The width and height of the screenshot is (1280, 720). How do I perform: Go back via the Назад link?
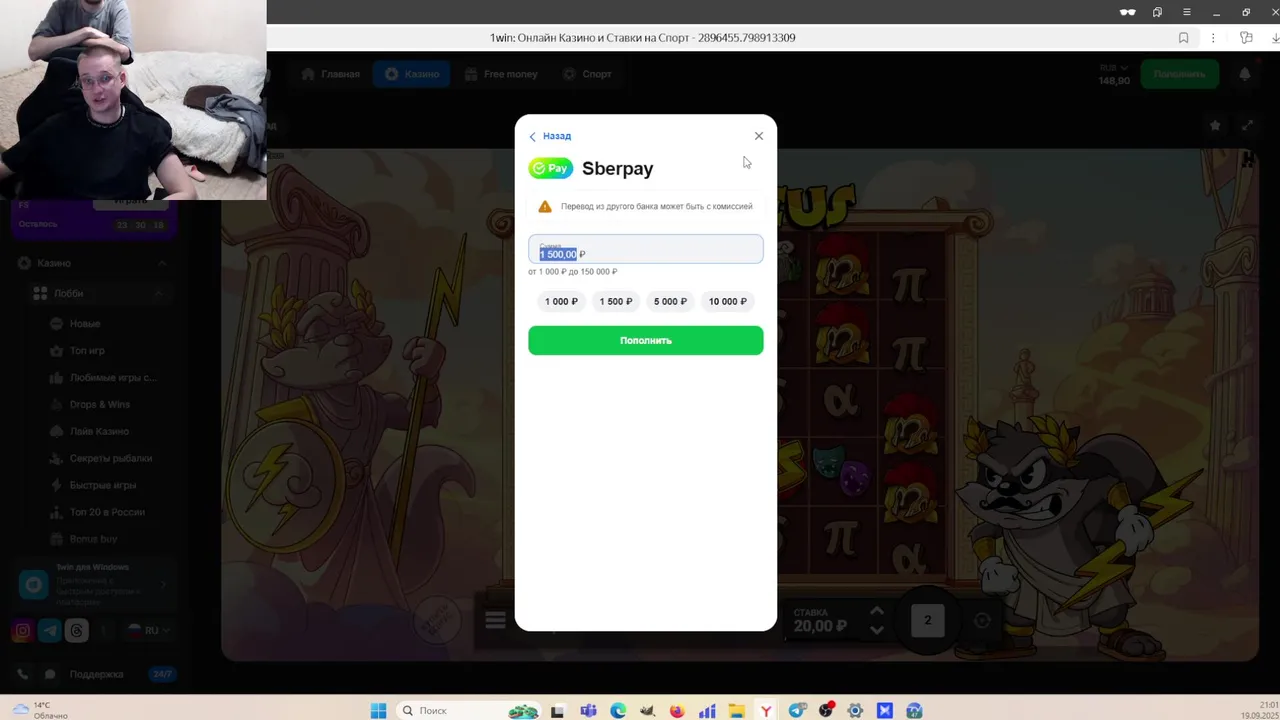[x=550, y=136]
